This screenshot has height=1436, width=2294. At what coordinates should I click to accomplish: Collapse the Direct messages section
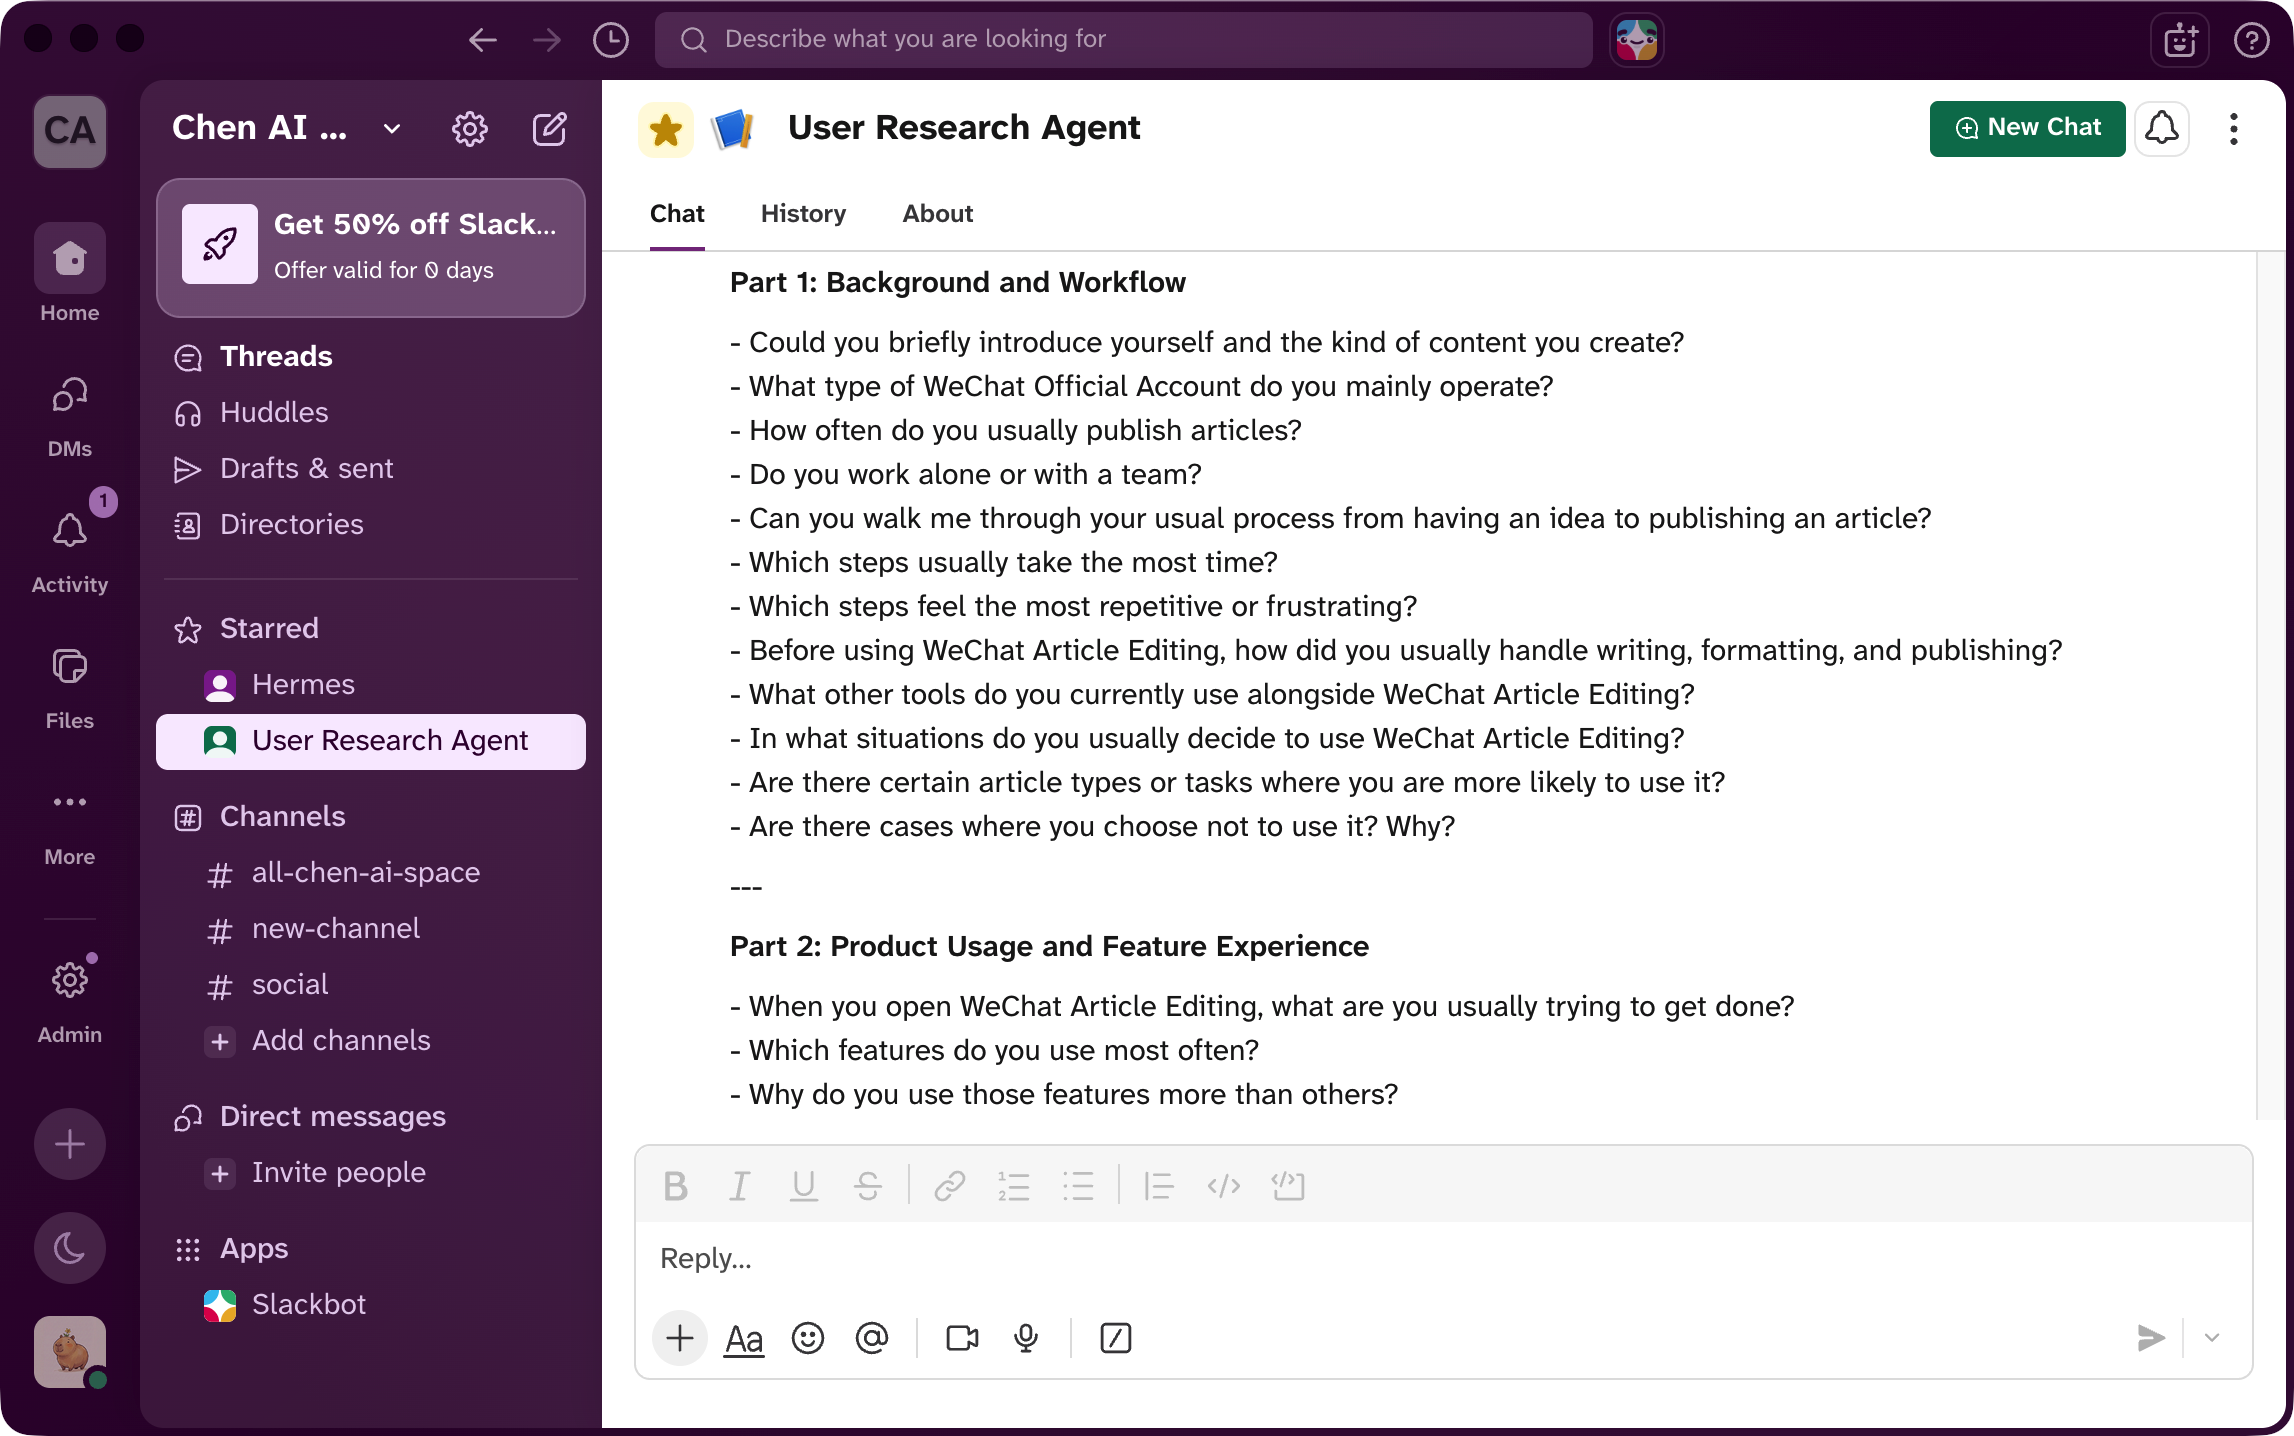coord(332,1117)
